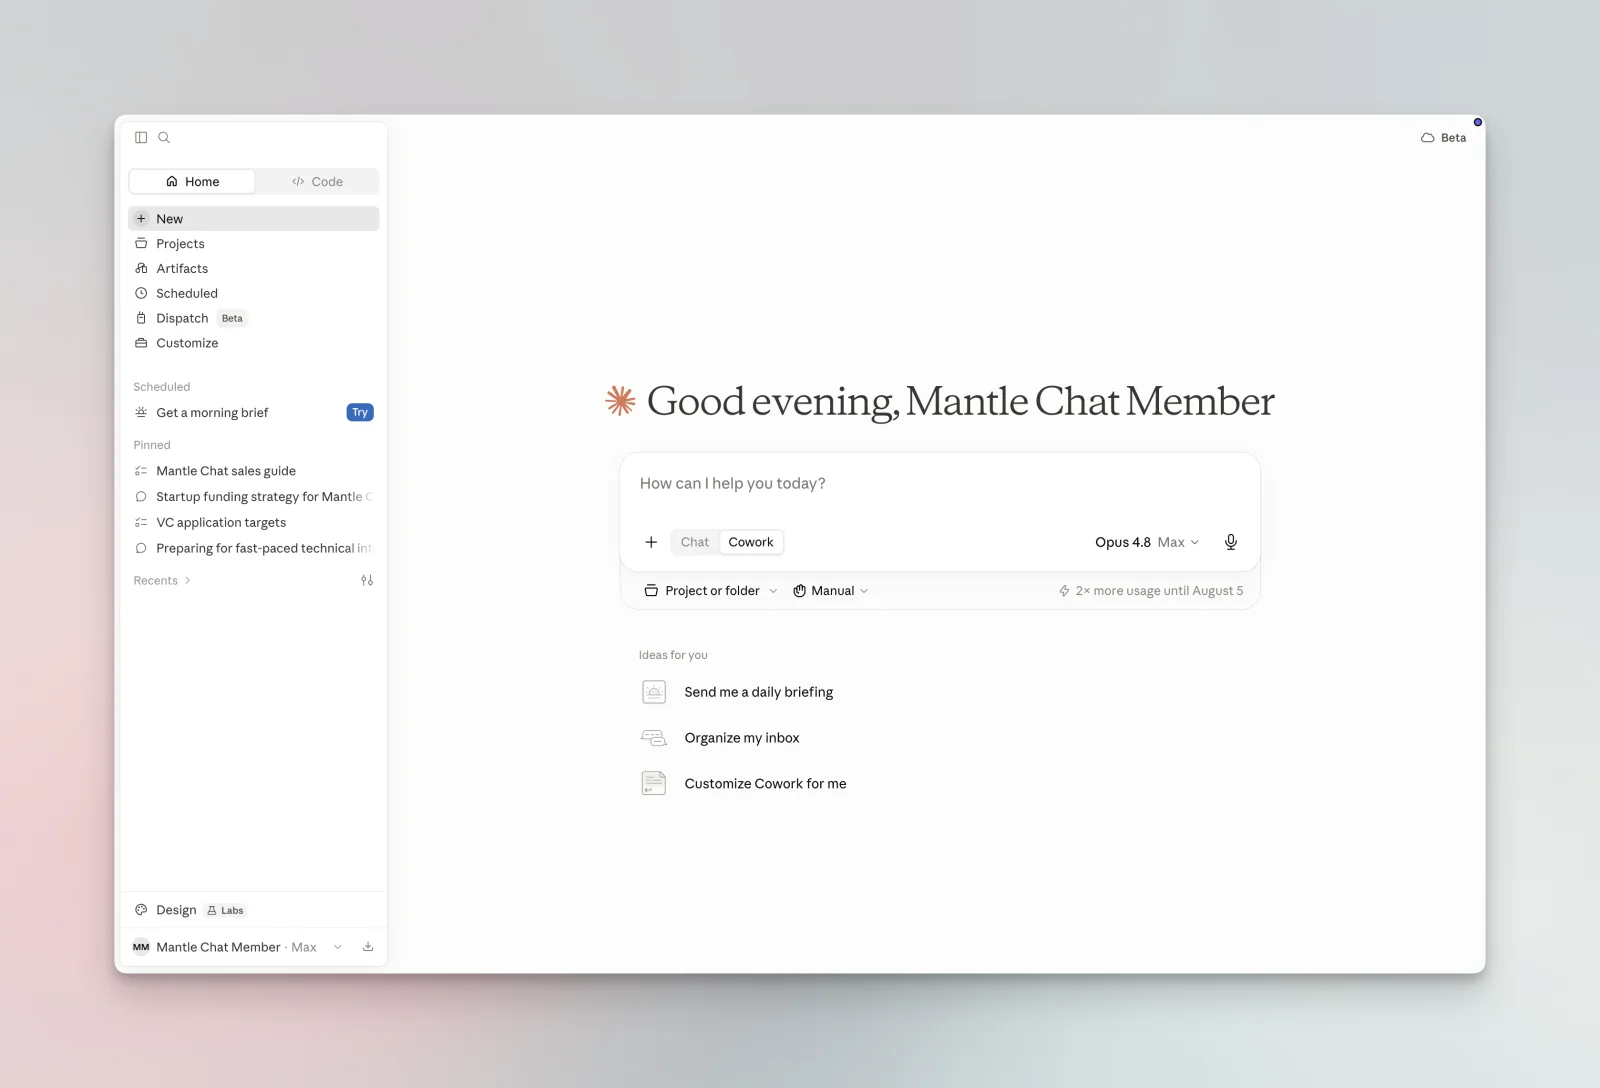Open VC application targets
1600x1088 pixels.
click(254, 523)
